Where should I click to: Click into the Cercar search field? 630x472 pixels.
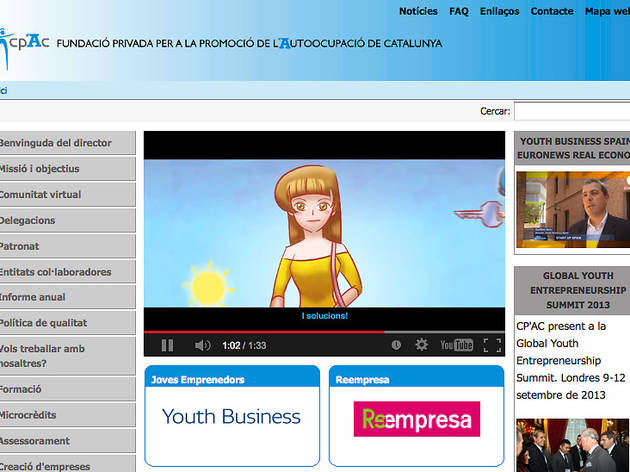572,111
